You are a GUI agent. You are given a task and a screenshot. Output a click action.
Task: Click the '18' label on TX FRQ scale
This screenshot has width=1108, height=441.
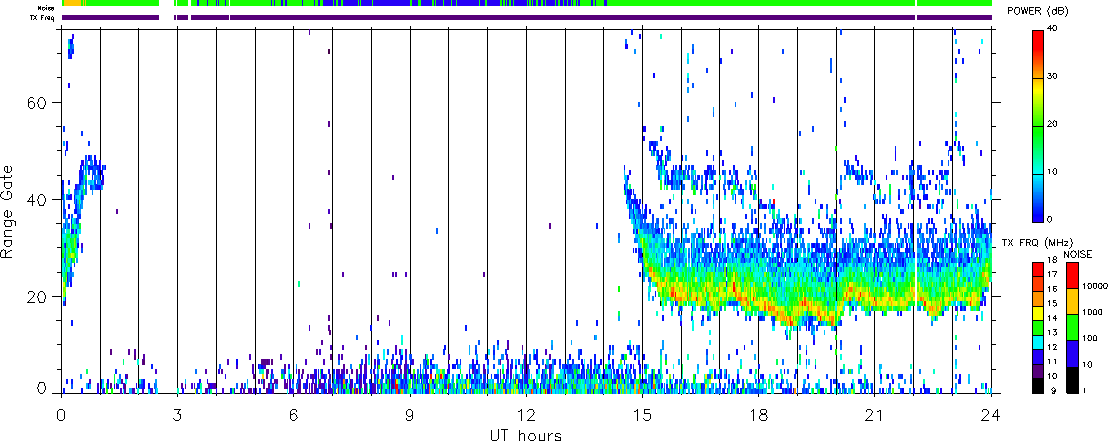pos(1052,260)
